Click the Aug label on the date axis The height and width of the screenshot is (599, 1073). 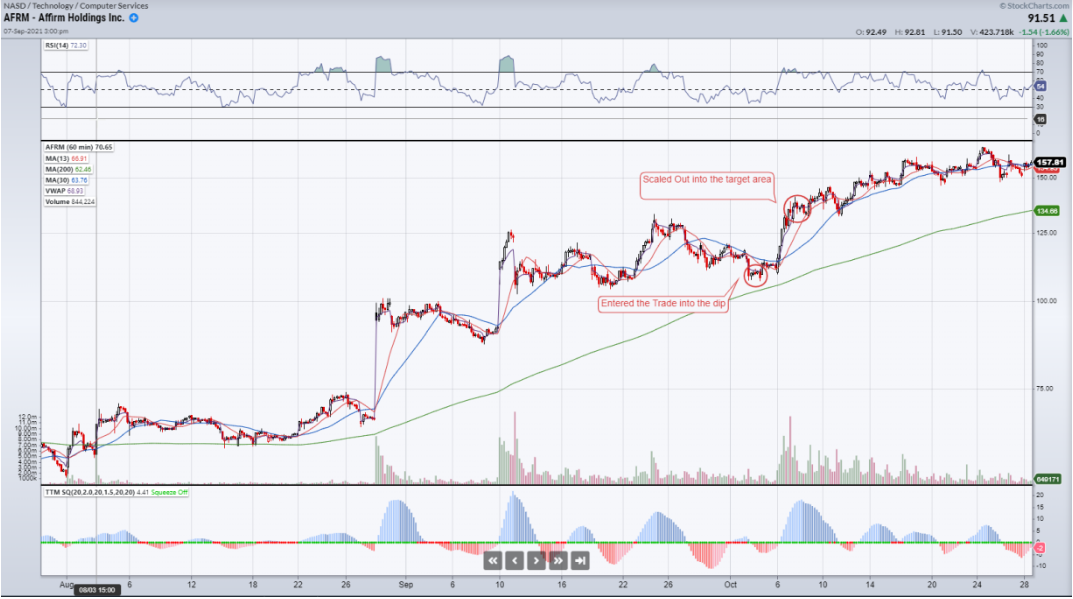coord(66,585)
